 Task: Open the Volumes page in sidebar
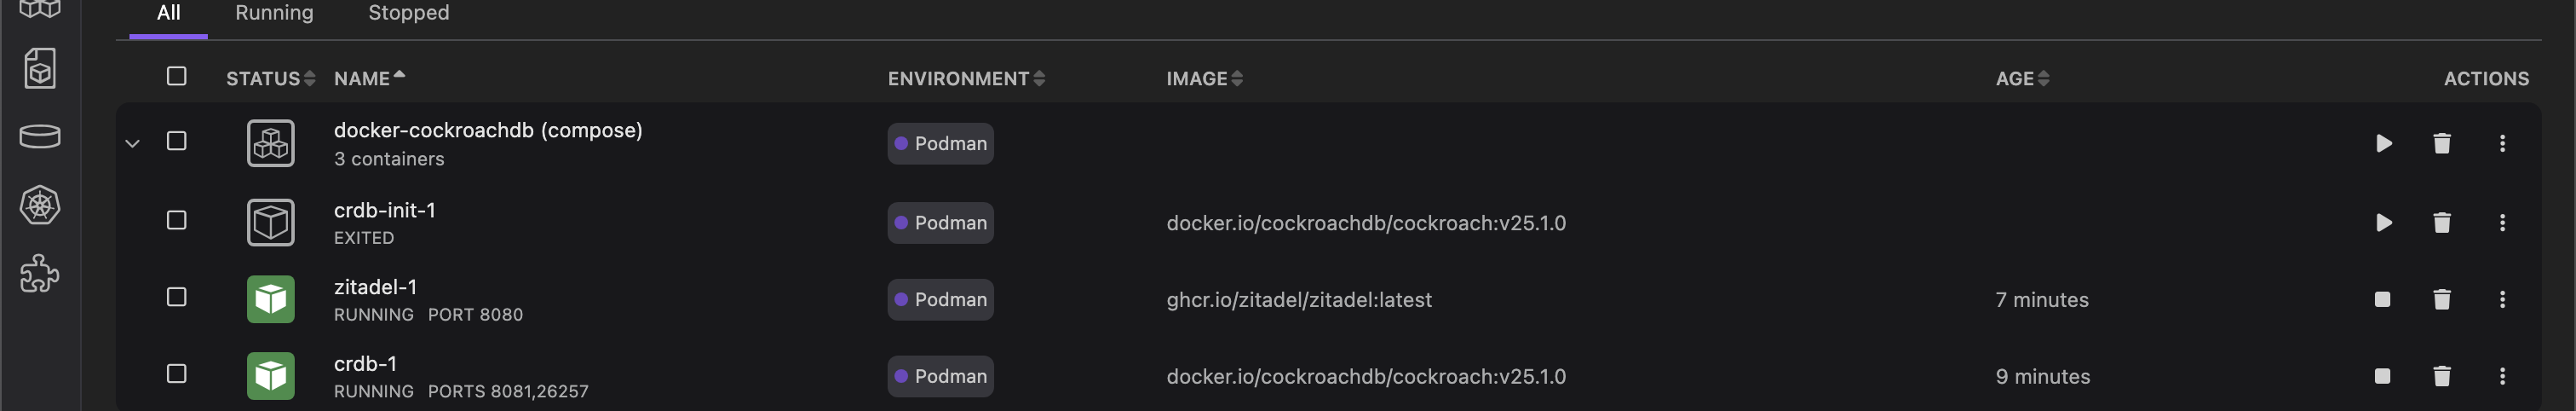pos(40,137)
